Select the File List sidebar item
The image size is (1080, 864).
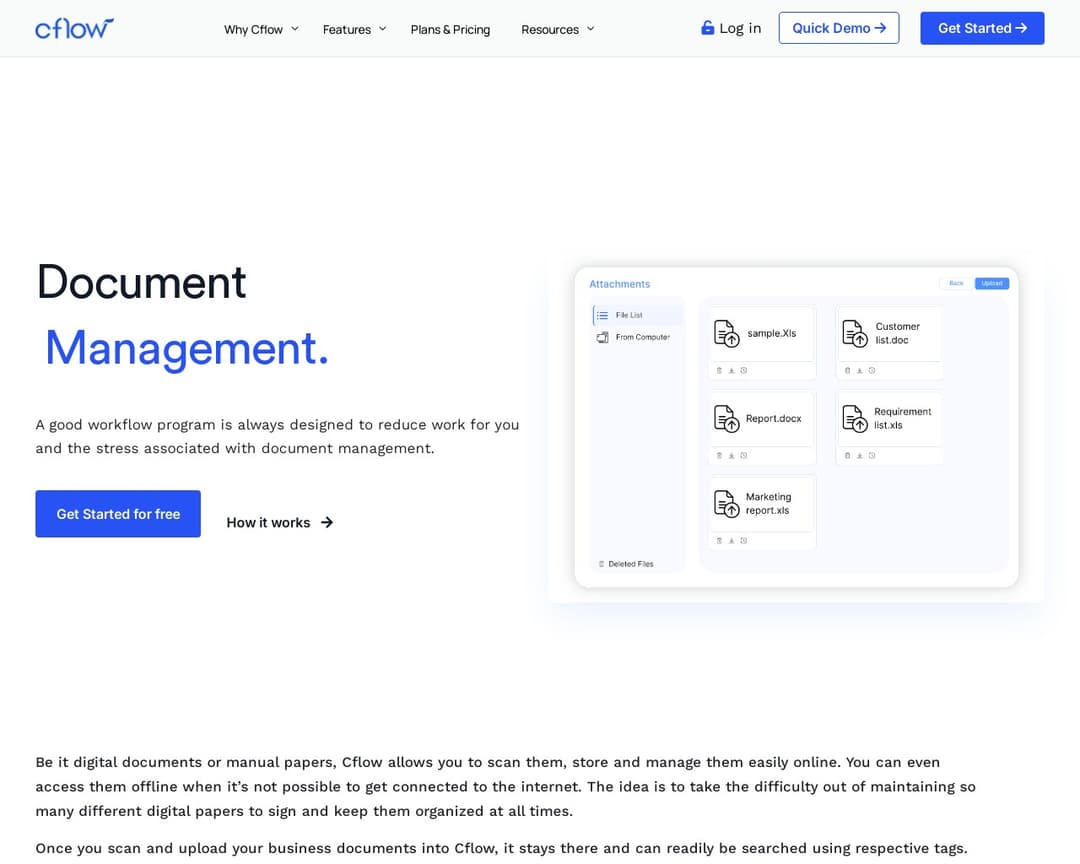click(638, 316)
